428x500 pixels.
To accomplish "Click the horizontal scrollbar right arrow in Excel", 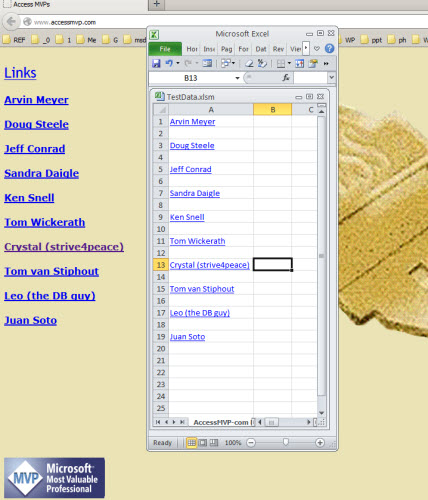I will (x=309, y=422).
